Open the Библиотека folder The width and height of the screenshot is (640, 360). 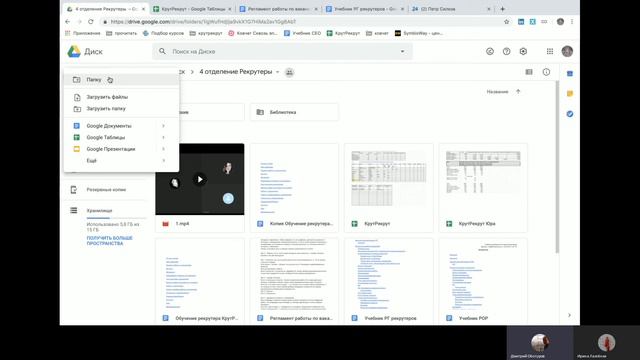pos(294,112)
